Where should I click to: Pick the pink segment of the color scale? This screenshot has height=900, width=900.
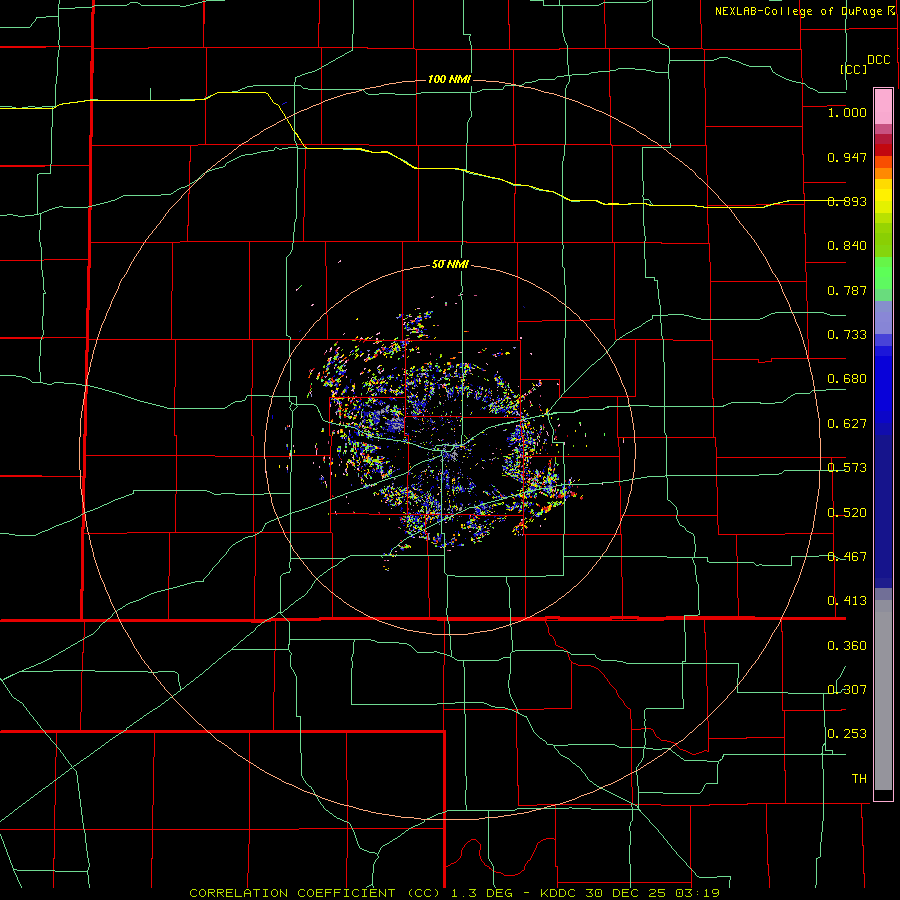point(883,107)
